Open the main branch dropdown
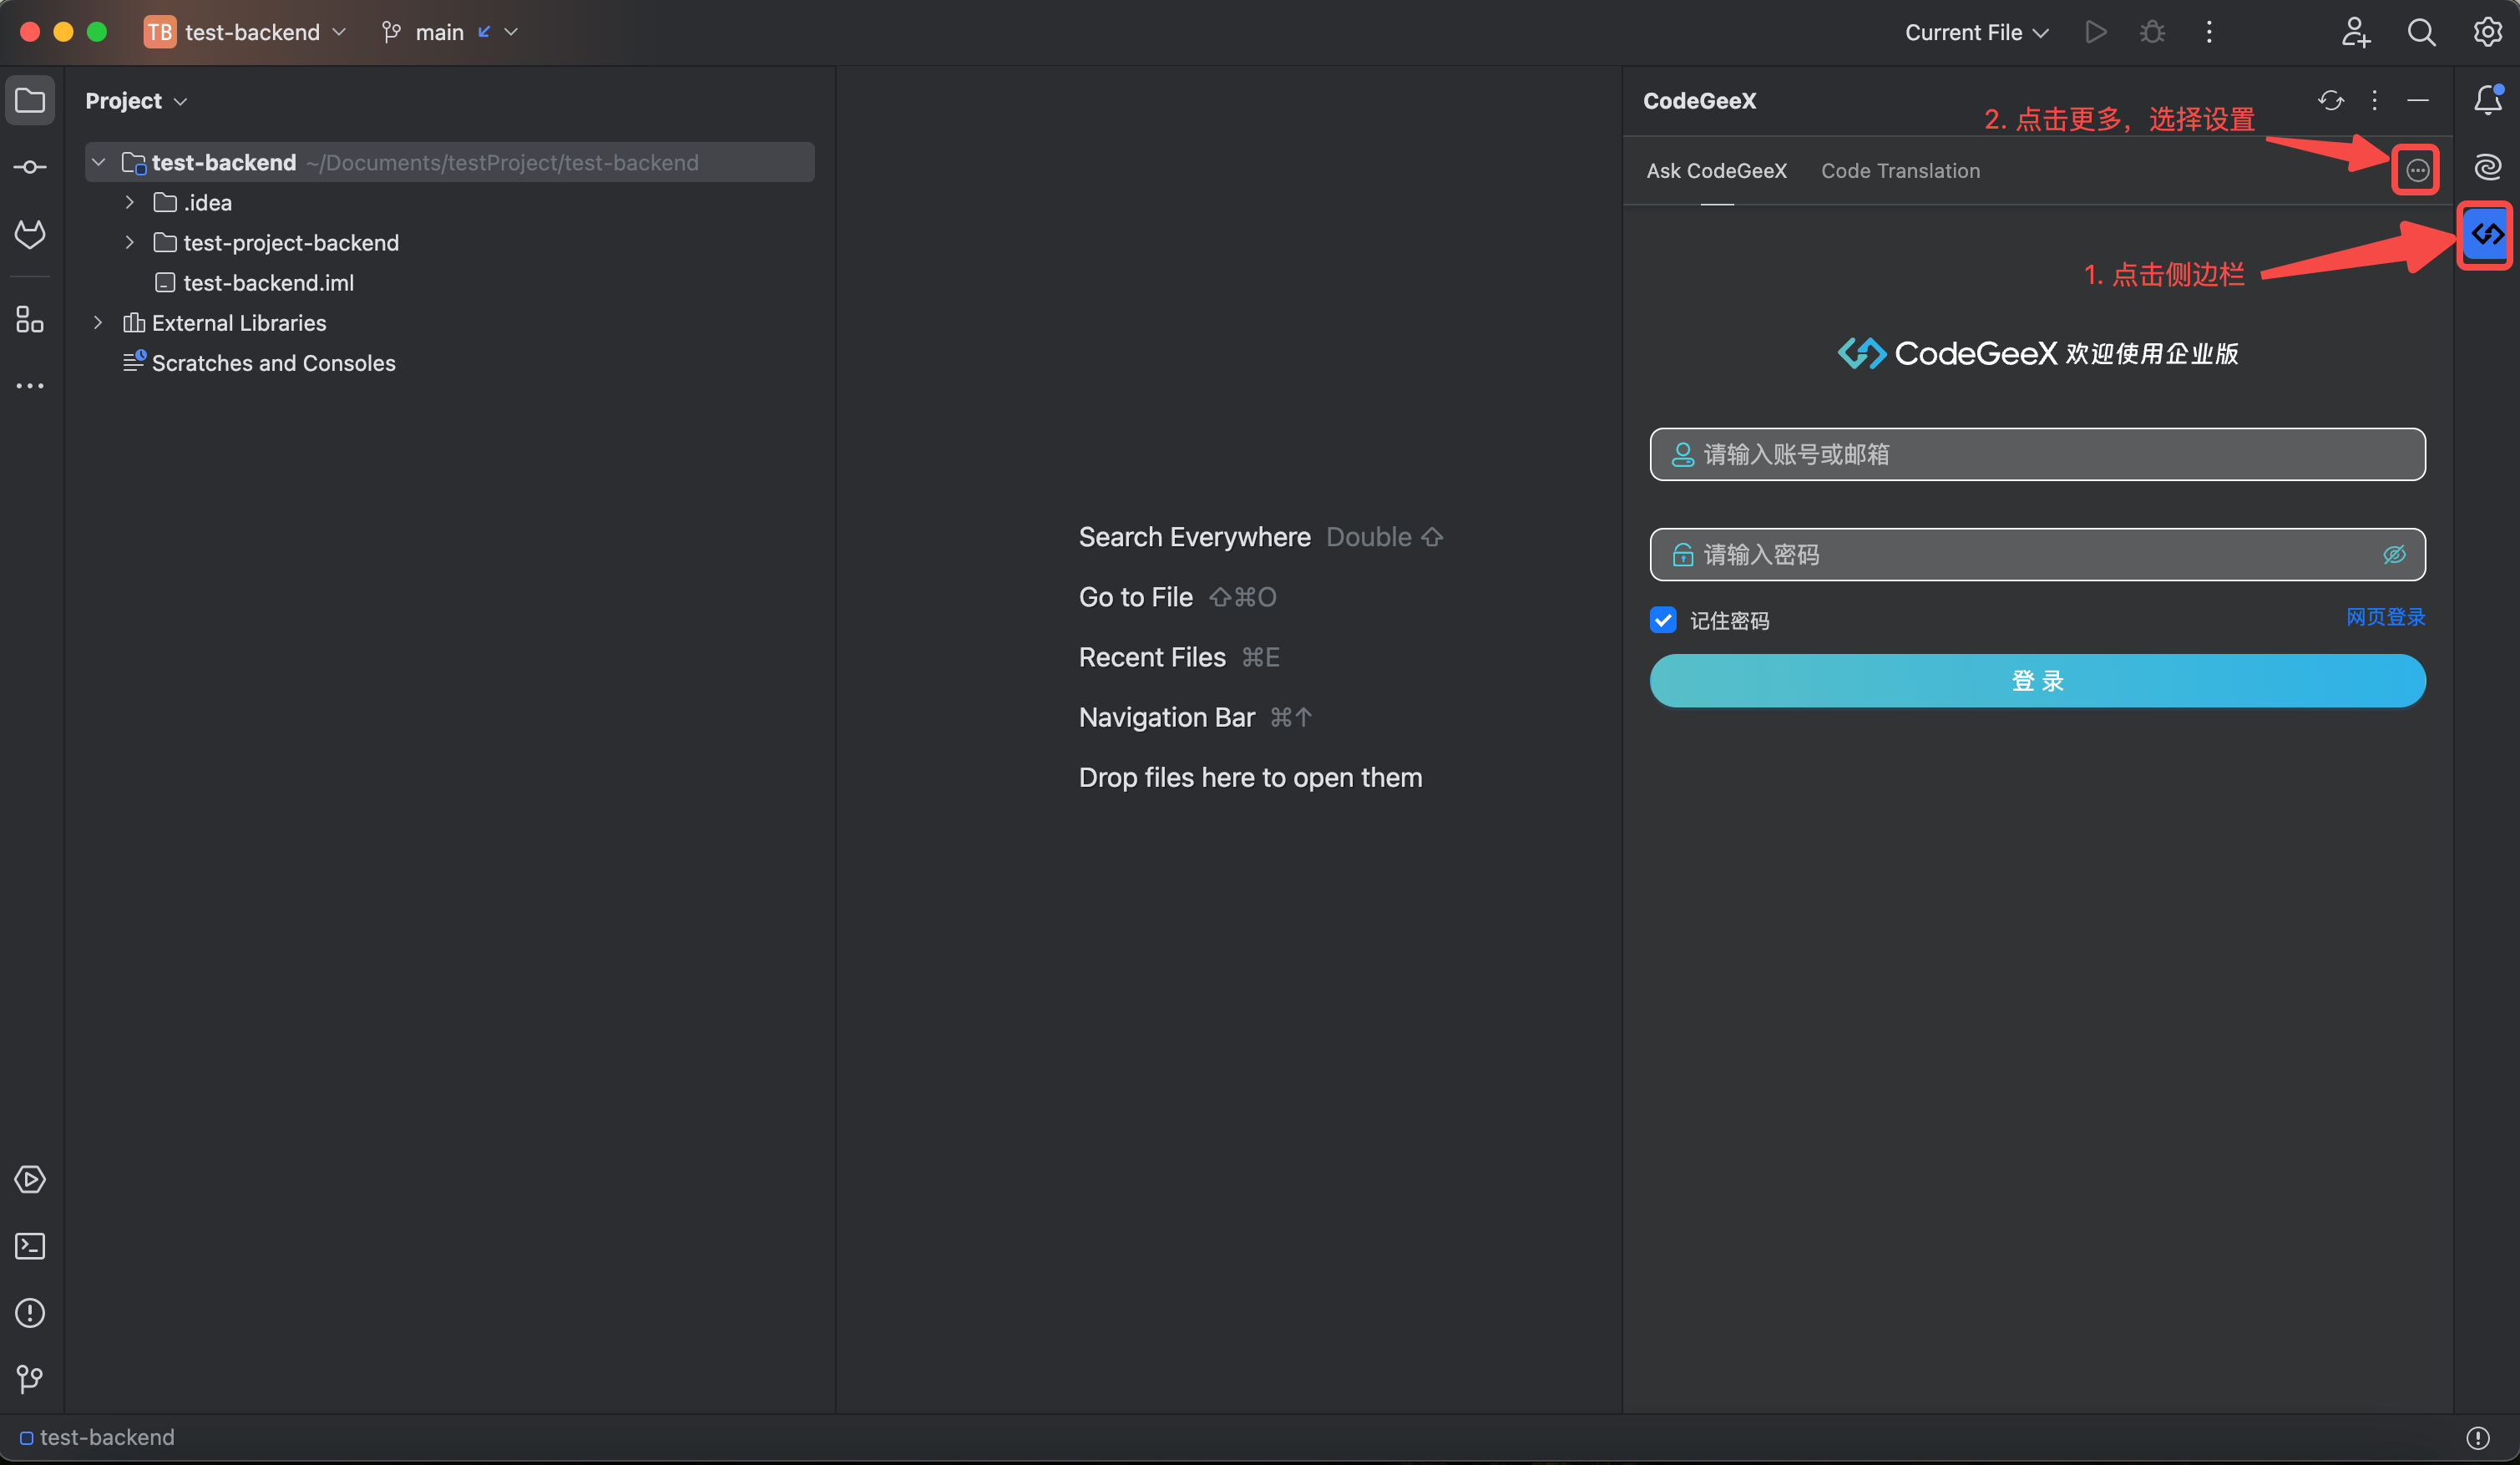Screen dimensions: 2520x1465 [x=450, y=32]
